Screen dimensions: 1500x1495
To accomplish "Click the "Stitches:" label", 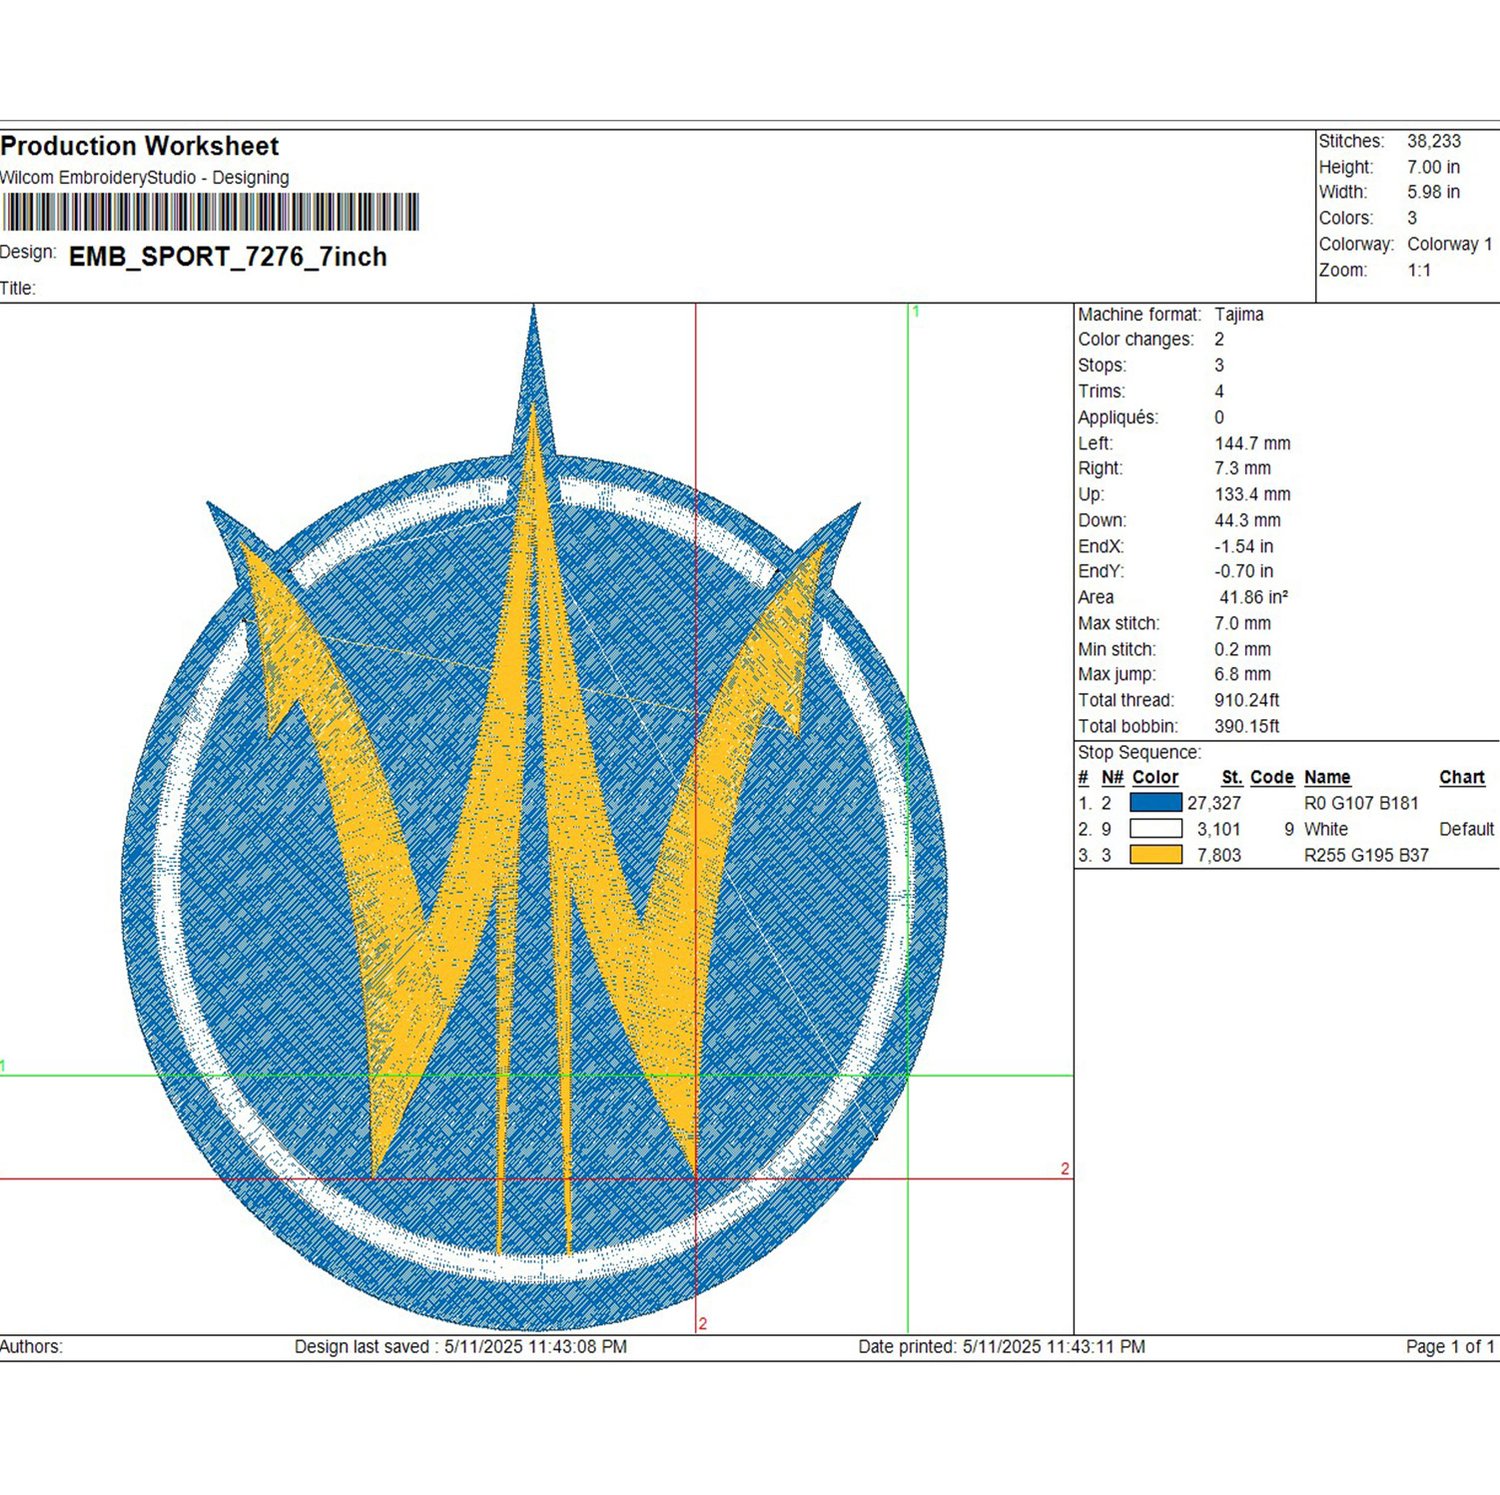I will coord(1352,142).
